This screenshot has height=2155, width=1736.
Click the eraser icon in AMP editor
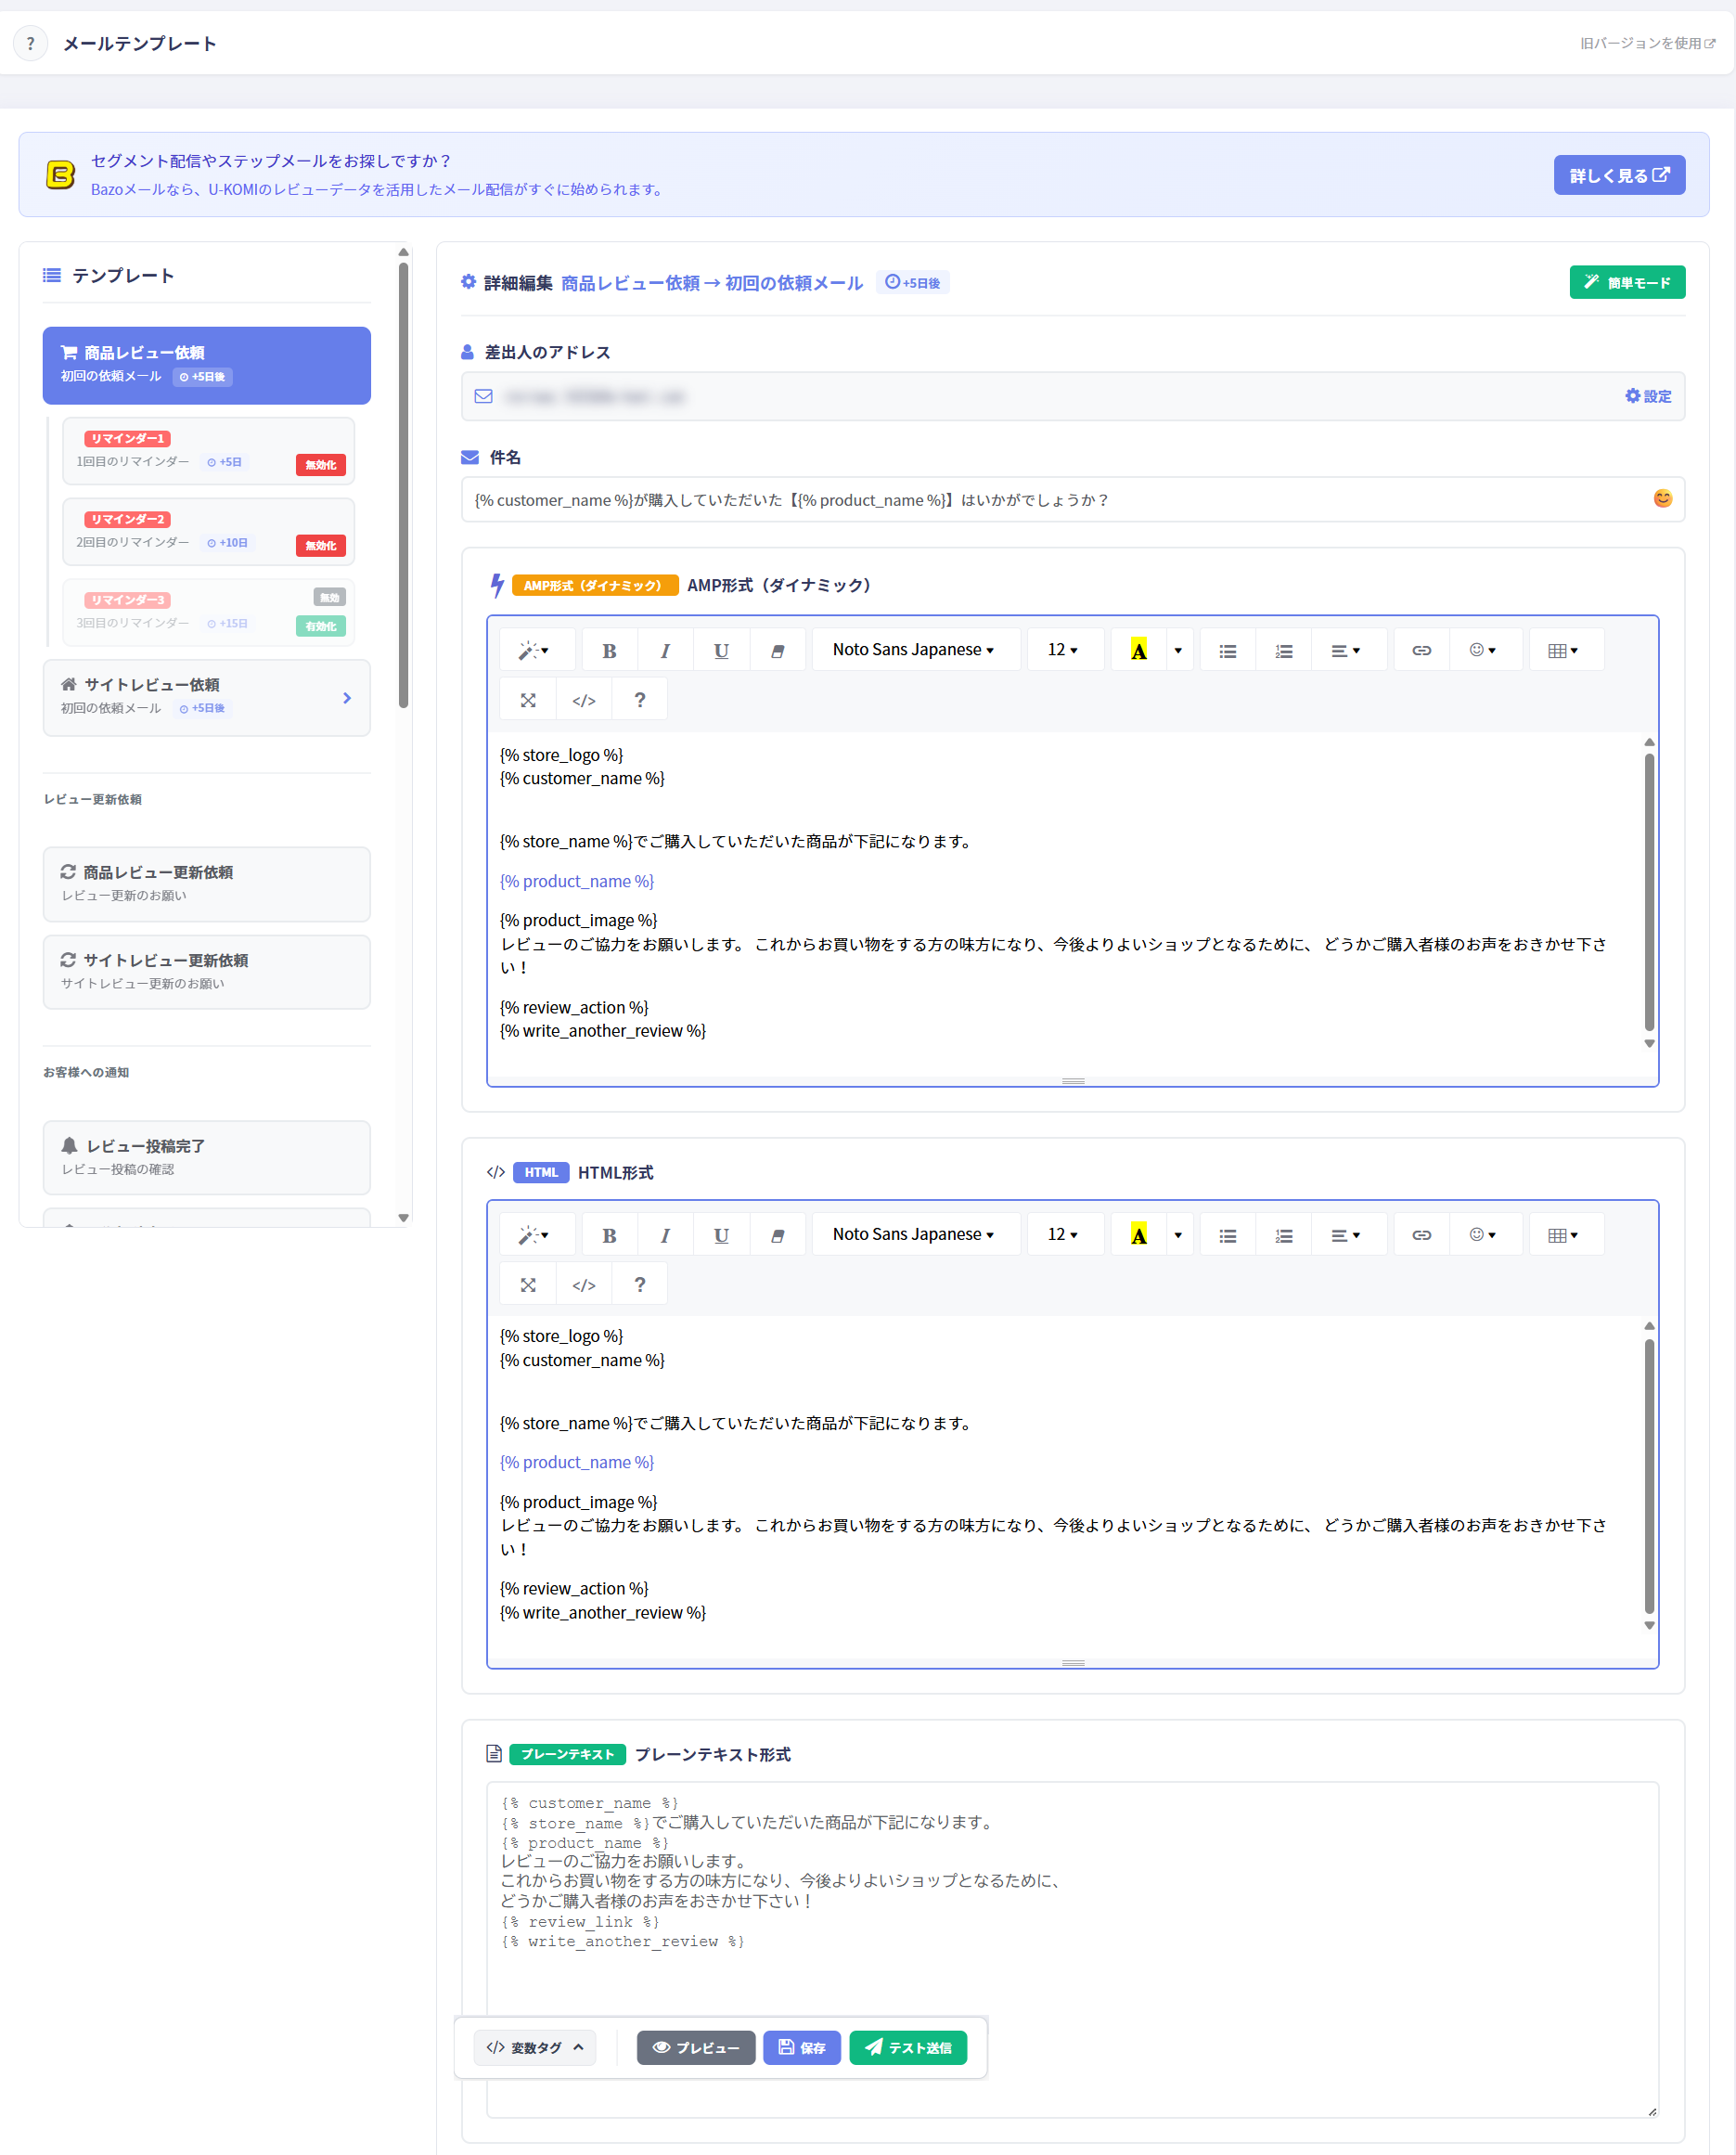click(x=777, y=651)
